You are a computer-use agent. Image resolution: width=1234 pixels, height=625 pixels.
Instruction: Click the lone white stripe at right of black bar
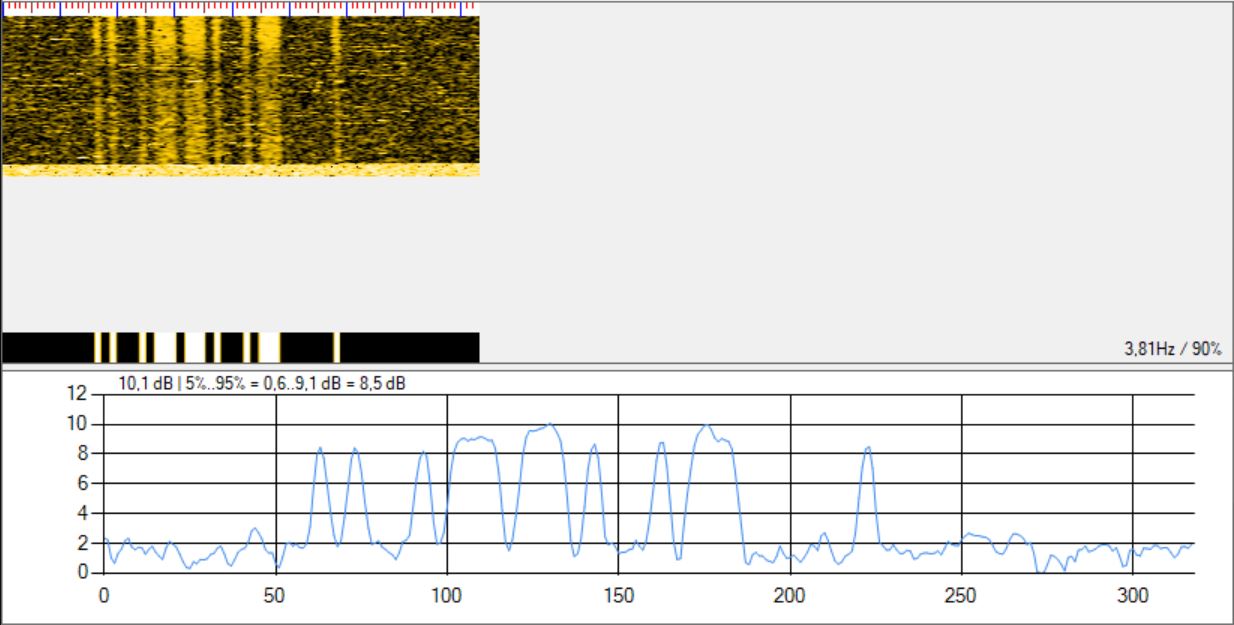coord(337,347)
